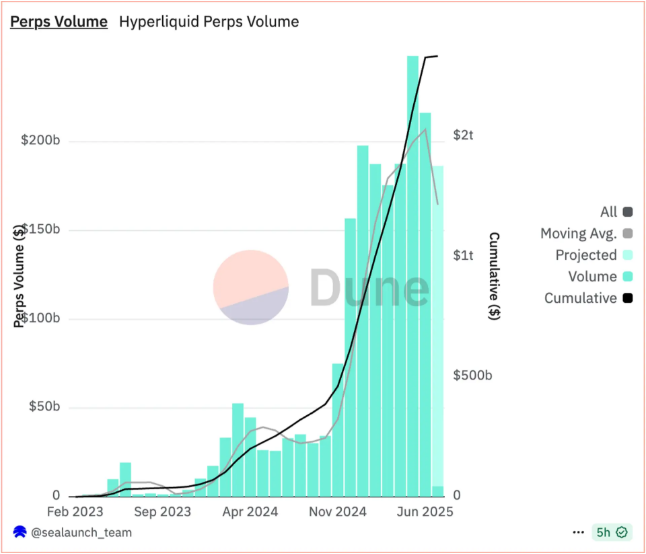This screenshot has width=646, height=554.
Task: Click the Feb 2023 axis label
Action: point(75,512)
